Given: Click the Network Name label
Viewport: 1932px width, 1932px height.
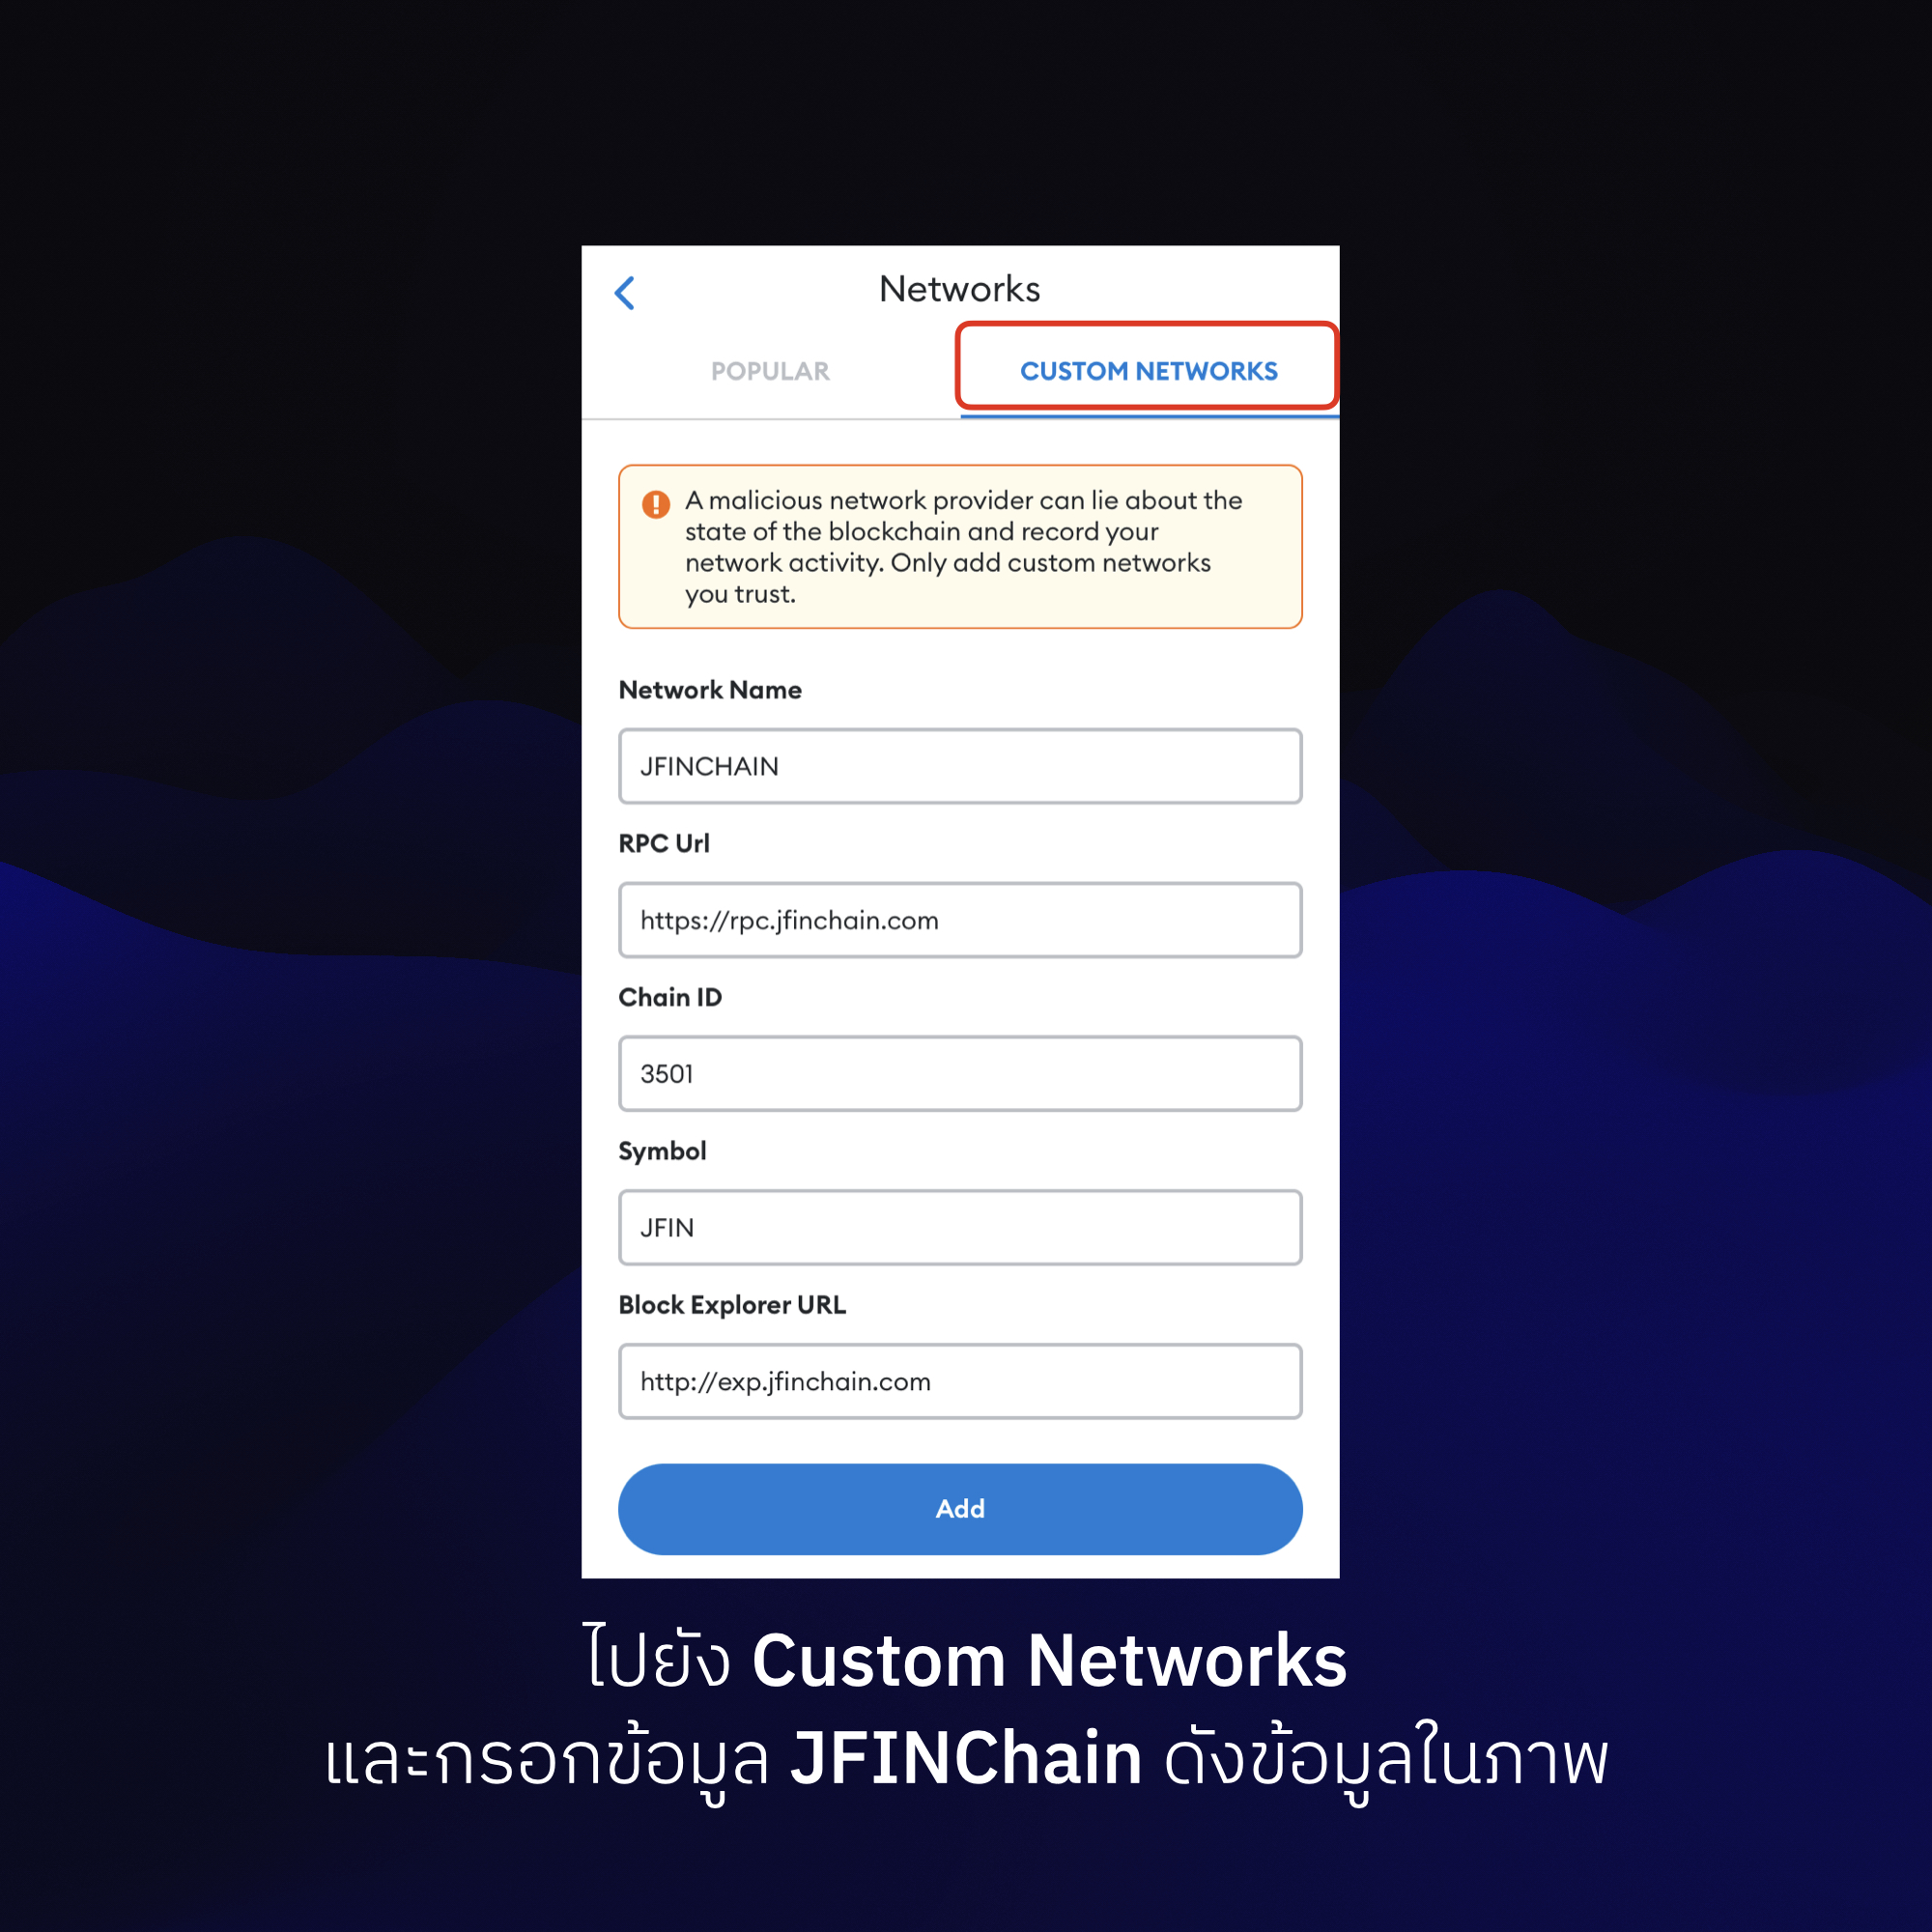Looking at the screenshot, I should coord(710,690).
